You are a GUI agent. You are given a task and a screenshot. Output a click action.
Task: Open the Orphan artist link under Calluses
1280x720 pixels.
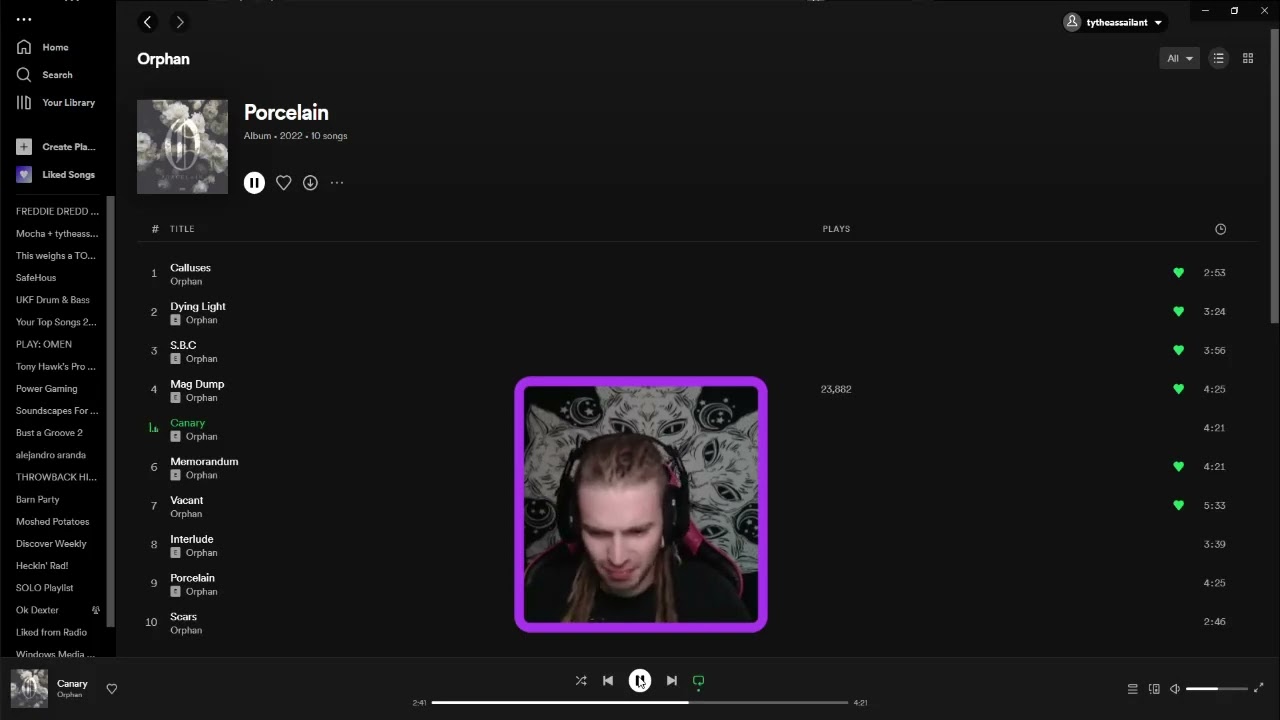186,282
